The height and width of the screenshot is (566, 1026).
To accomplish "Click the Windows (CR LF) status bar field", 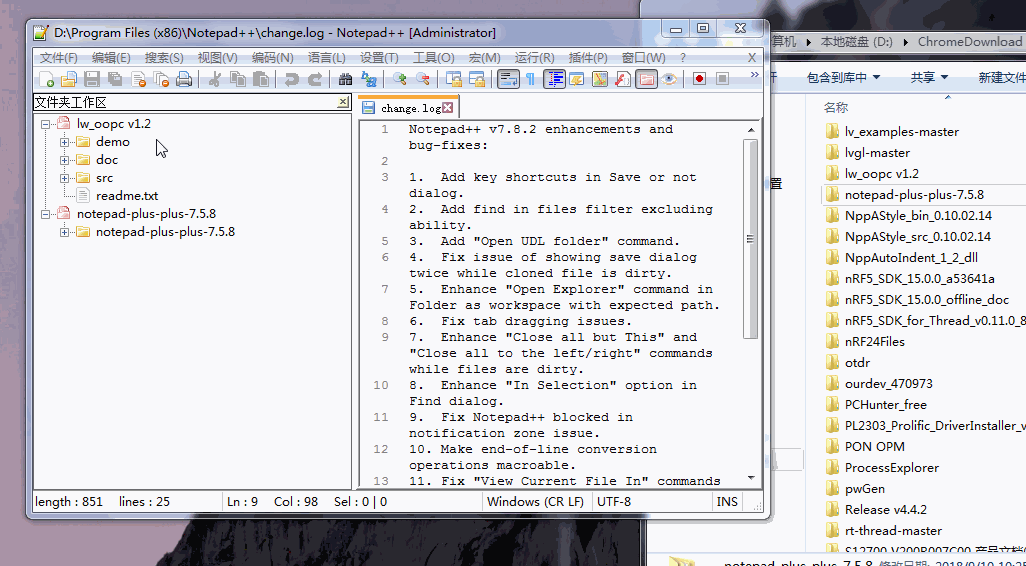I will pos(536,502).
